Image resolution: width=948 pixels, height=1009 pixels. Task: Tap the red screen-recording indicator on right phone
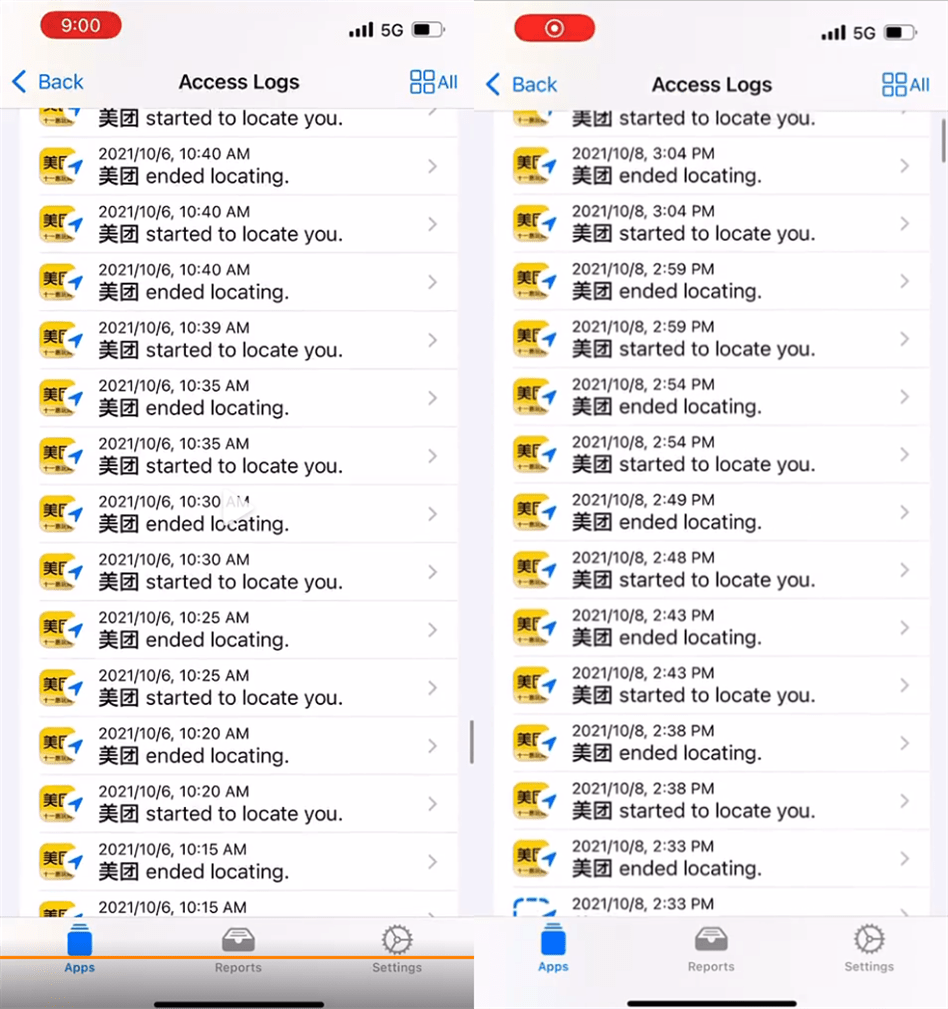[x=554, y=28]
